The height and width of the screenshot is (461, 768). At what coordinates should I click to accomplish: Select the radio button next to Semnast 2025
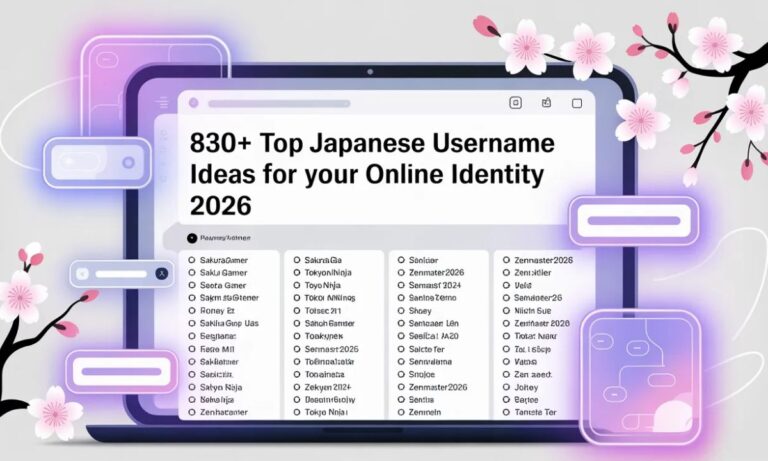point(297,349)
